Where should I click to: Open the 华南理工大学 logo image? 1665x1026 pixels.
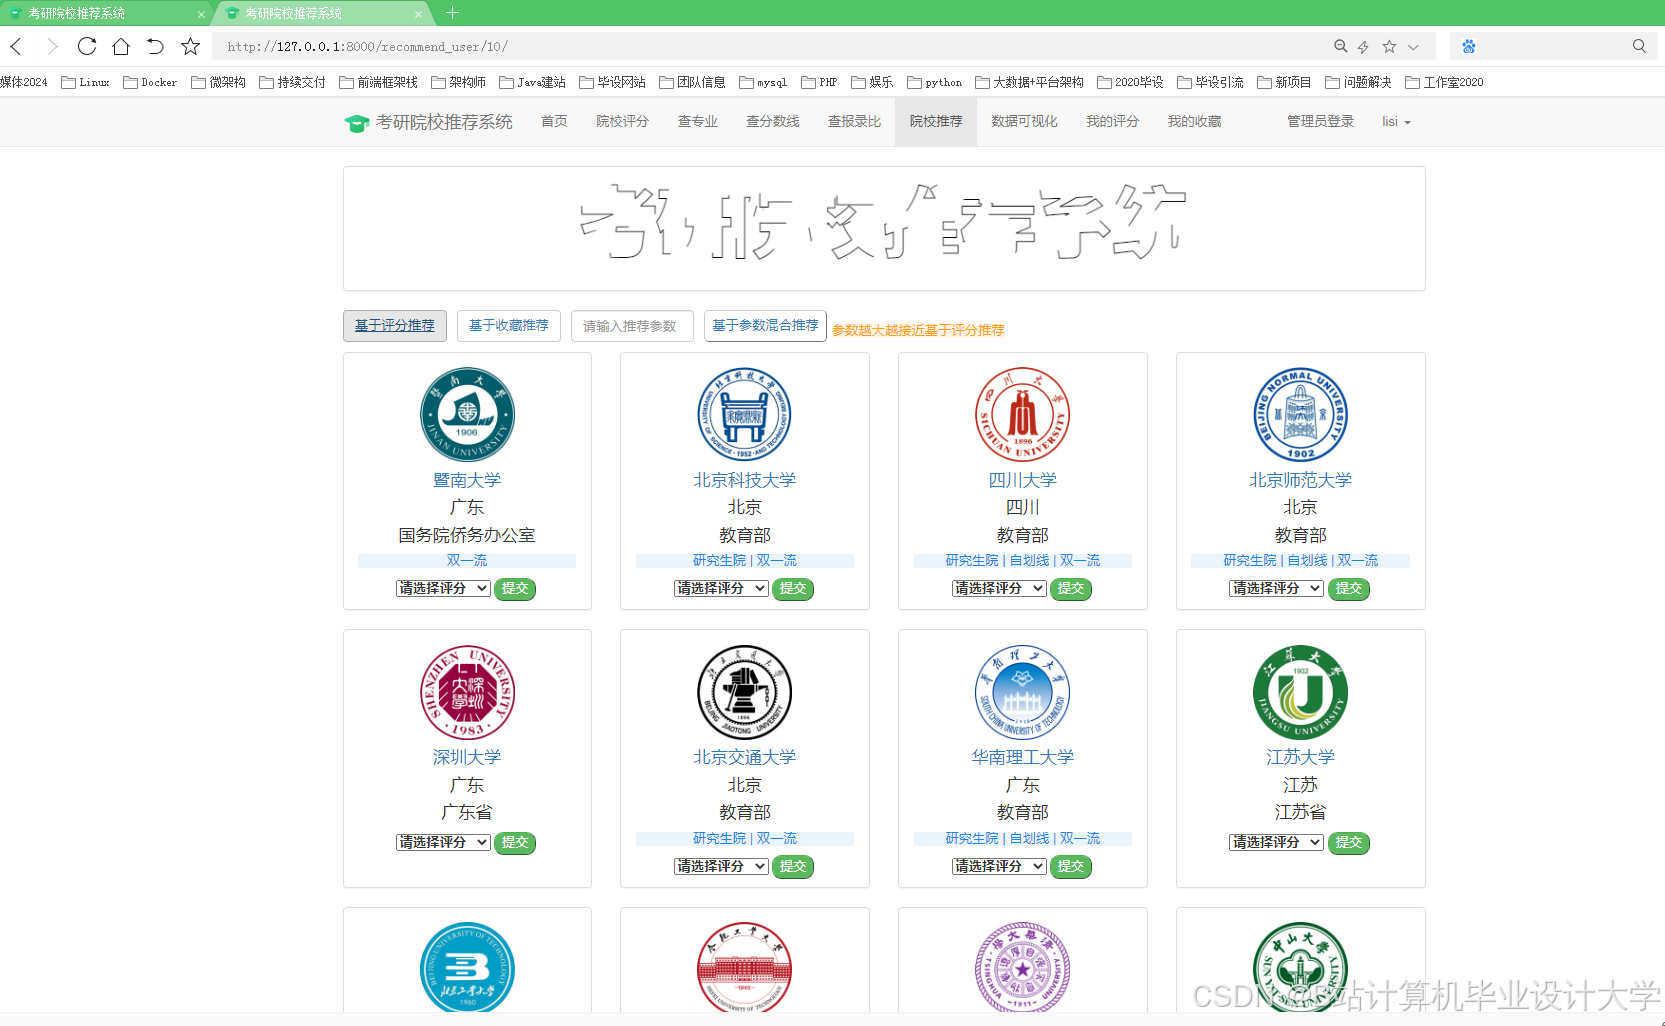pyautogui.click(x=1022, y=692)
